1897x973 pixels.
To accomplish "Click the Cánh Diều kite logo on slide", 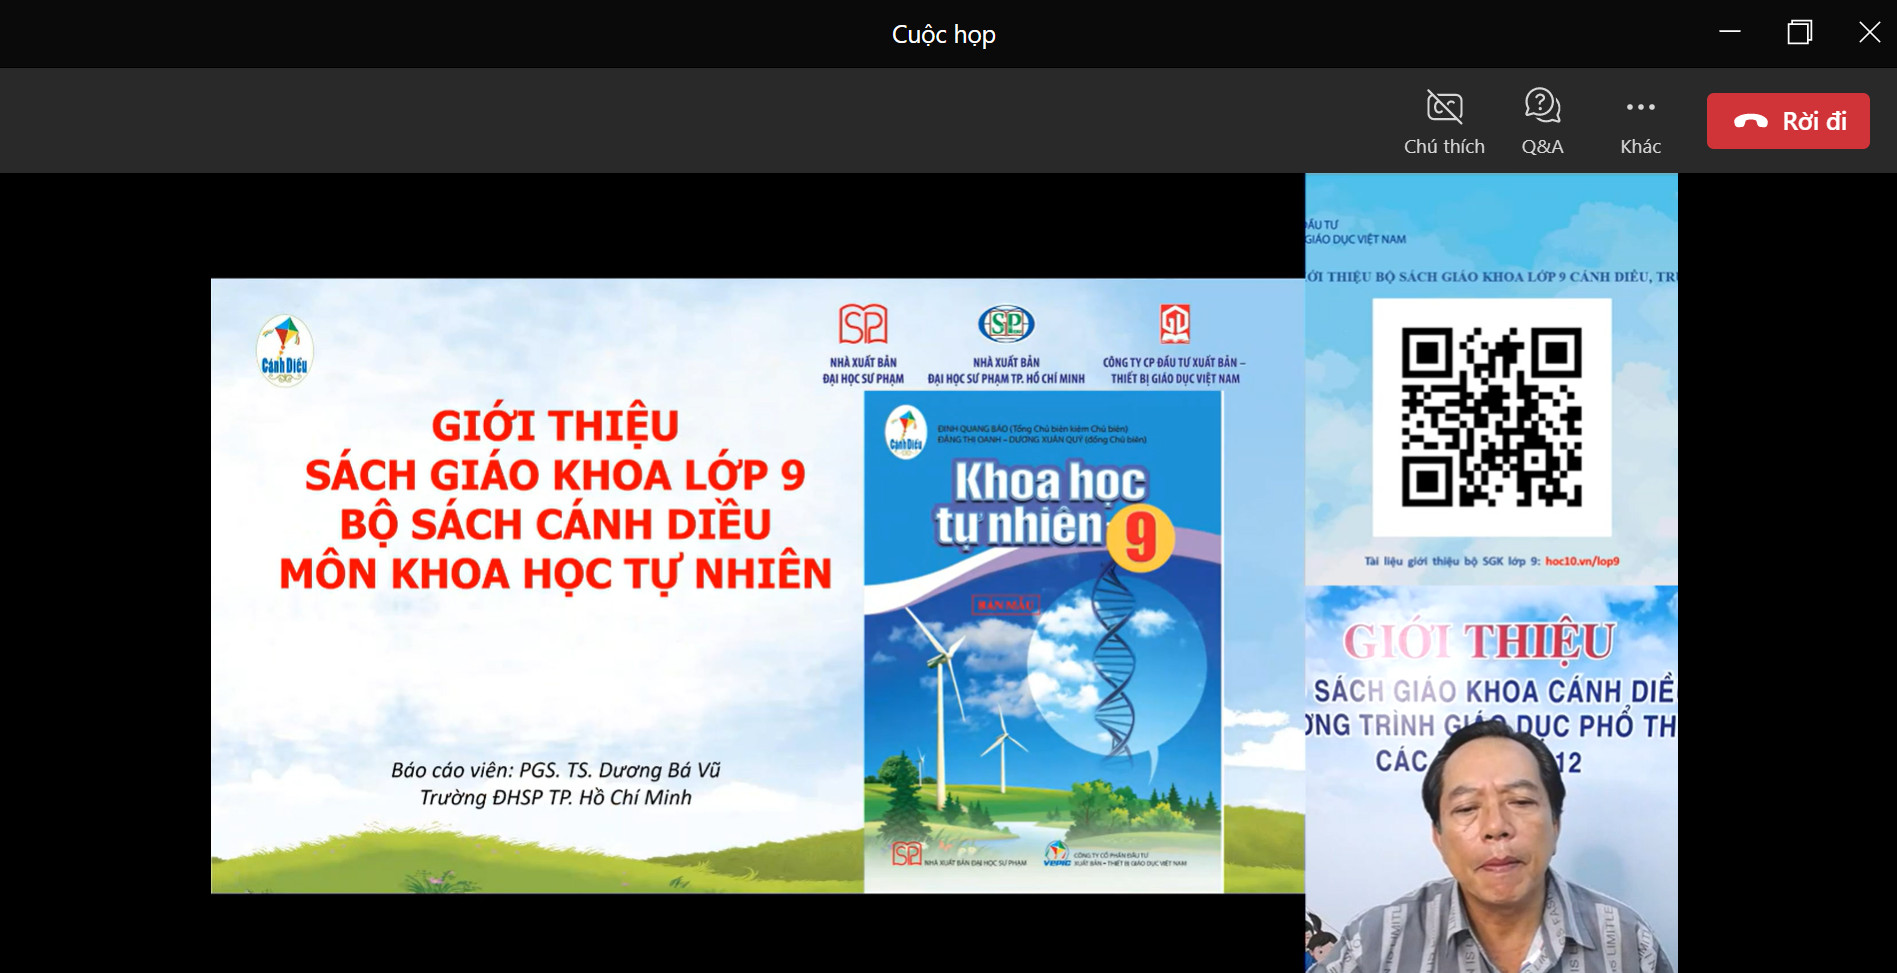I will click(x=285, y=350).
